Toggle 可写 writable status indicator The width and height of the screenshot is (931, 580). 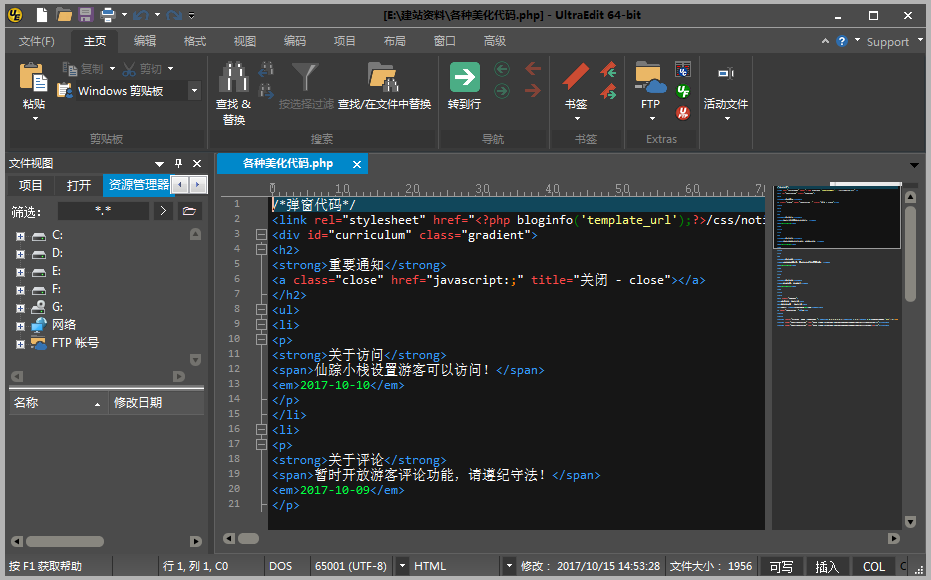pyautogui.click(x=780, y=567)
